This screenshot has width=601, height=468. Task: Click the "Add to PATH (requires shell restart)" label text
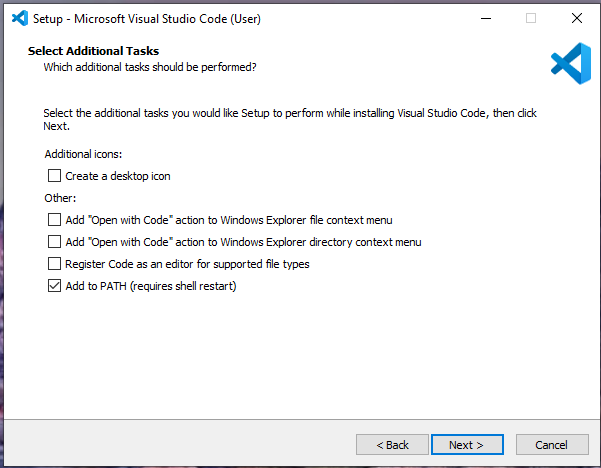pos(151,287)
